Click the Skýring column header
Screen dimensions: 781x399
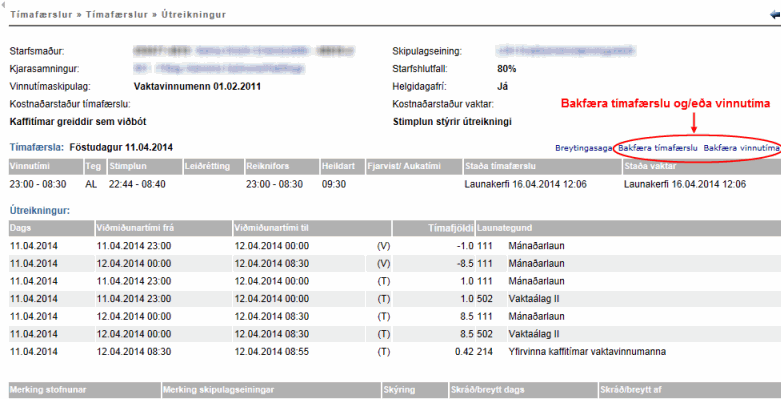[415, 390]
